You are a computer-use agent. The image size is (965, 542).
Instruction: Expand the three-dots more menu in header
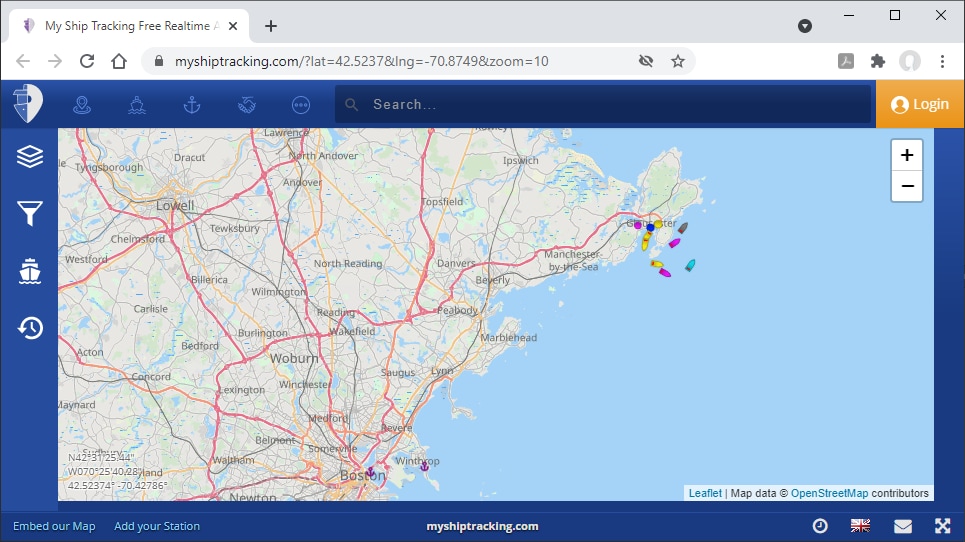point(301,104)
